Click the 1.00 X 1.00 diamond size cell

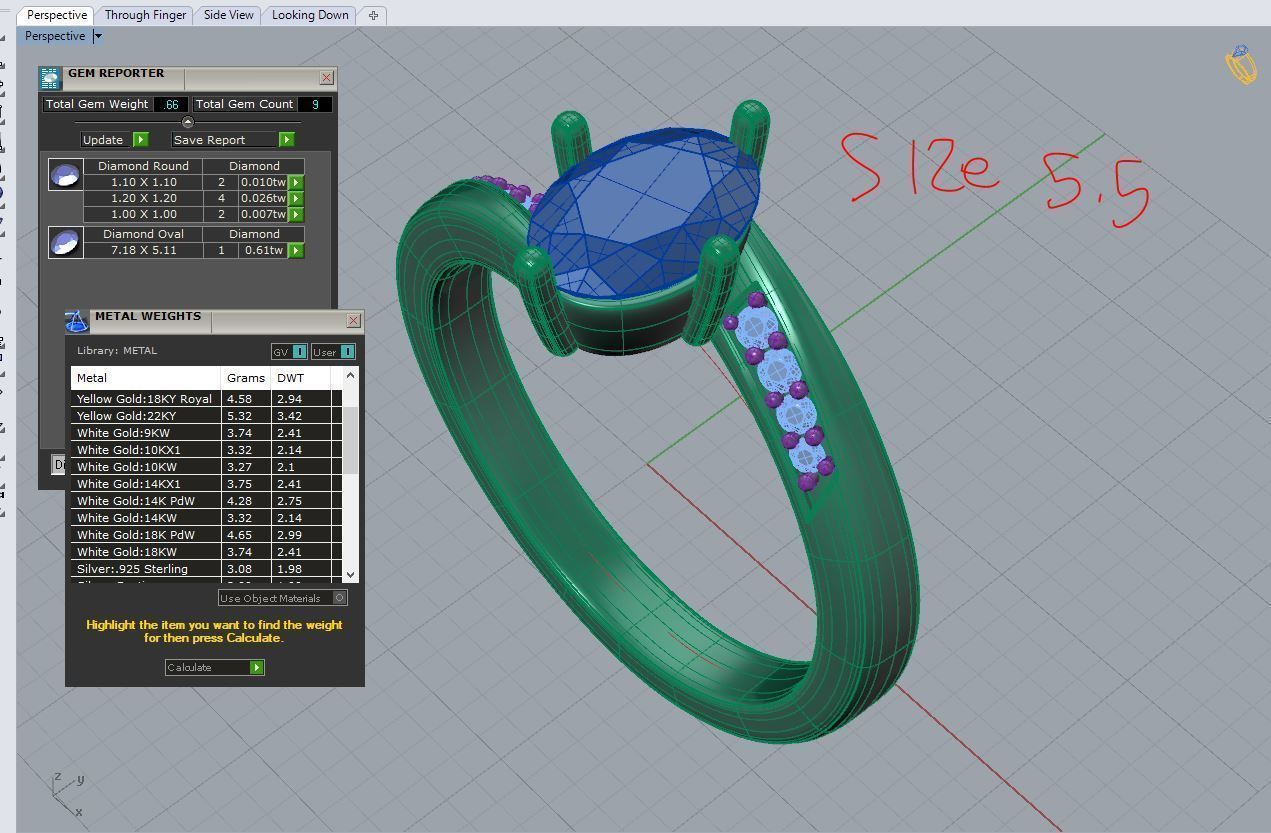point(143,215)
